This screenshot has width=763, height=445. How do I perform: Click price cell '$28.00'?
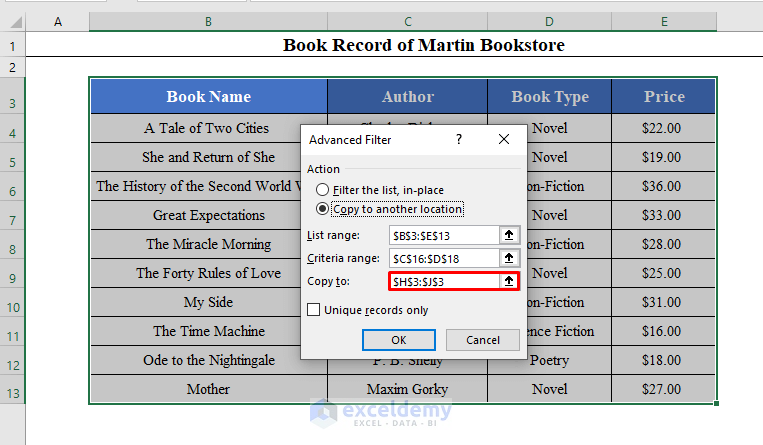tap(664, 244)
